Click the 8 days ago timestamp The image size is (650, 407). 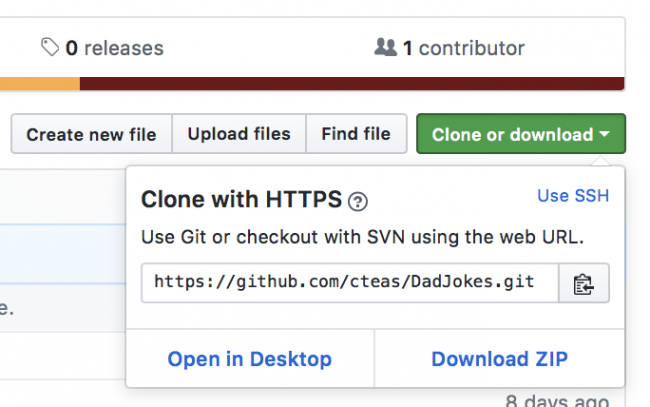(x=557, y=400)
